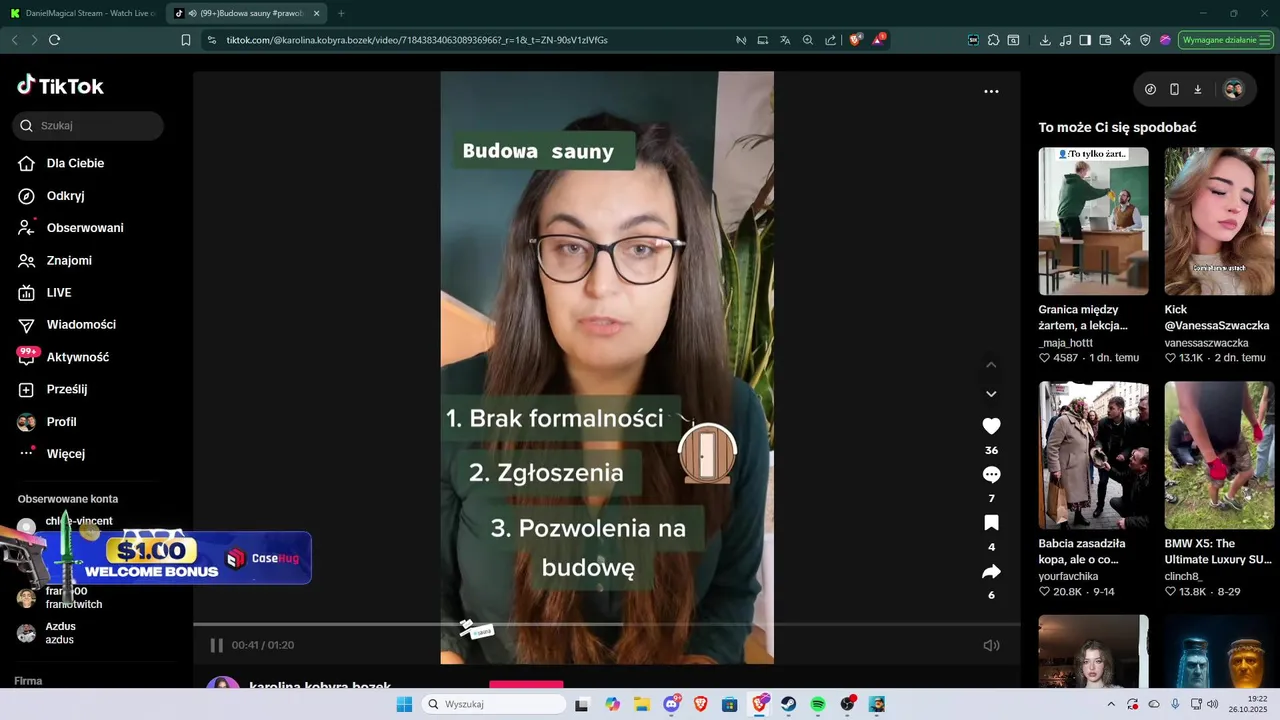Open Wiadomości messages
The image size is (1280, 720).
pyautogui.click(x=81, y=325)
